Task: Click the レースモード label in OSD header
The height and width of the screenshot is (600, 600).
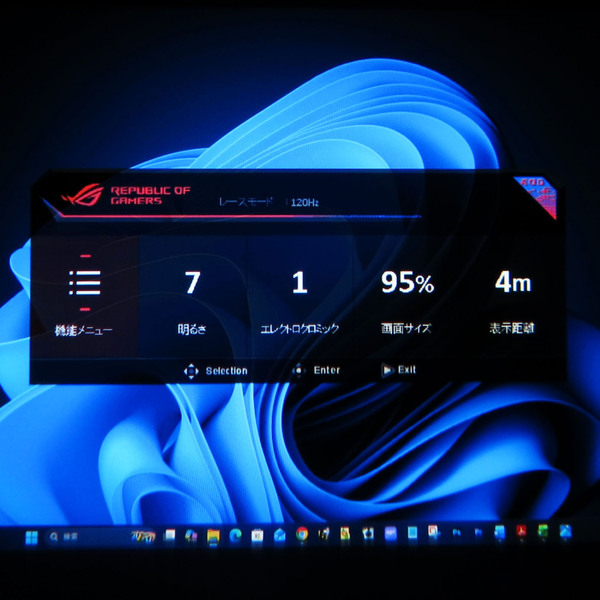Action: [x=246, y=202]
